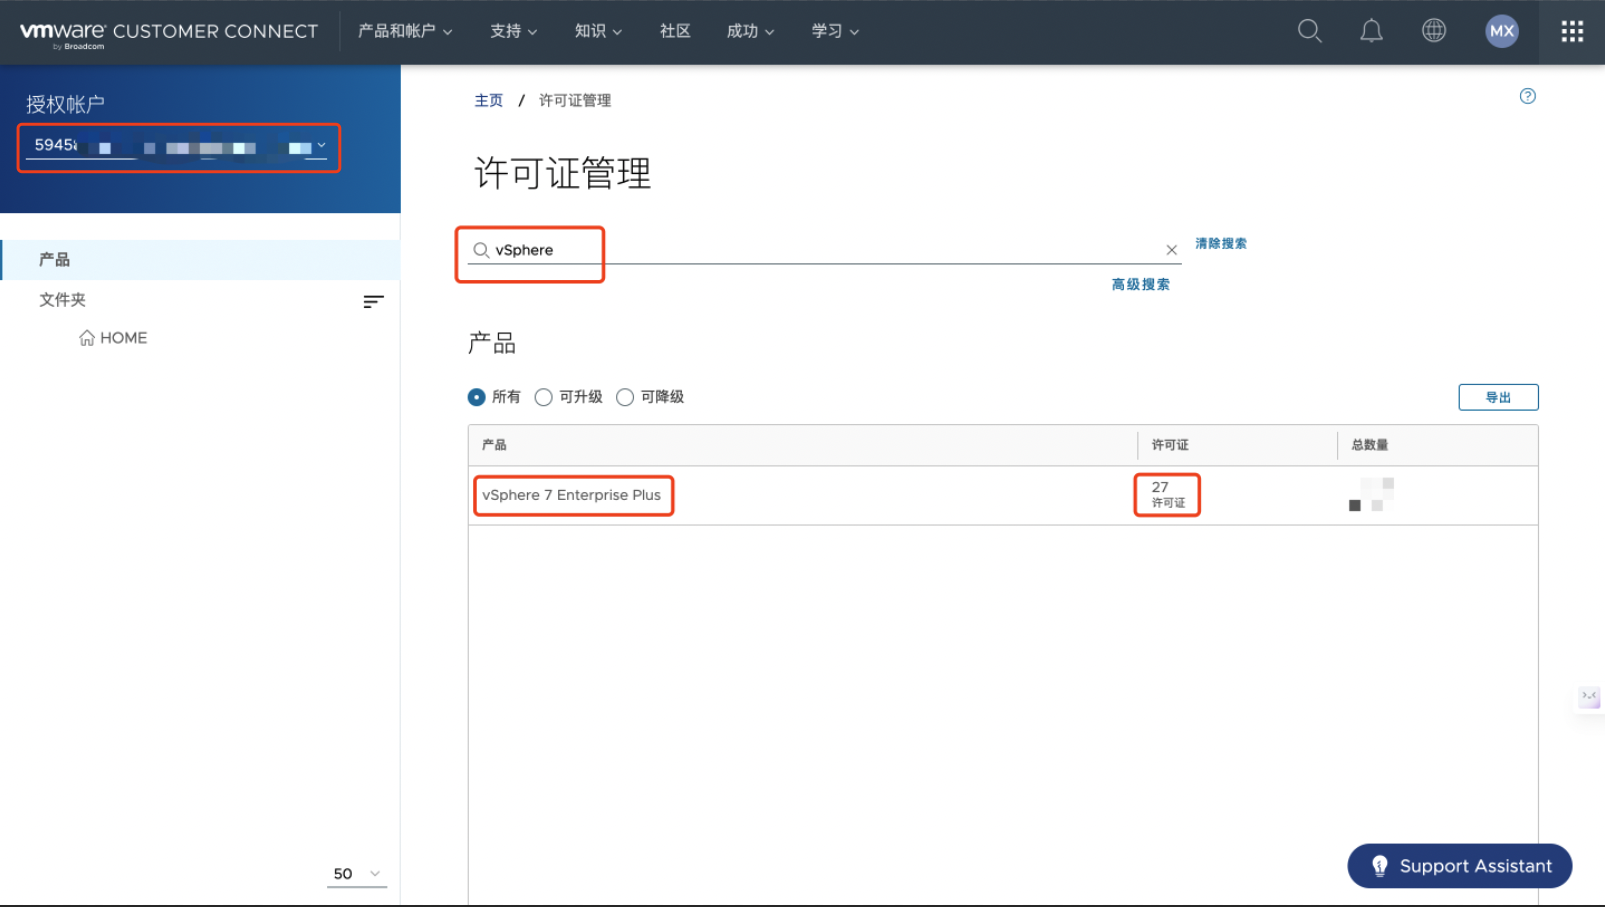1605x907 pixels.
Task: Open the MX user avatar menu
Action: click(x=1501, y=31)
